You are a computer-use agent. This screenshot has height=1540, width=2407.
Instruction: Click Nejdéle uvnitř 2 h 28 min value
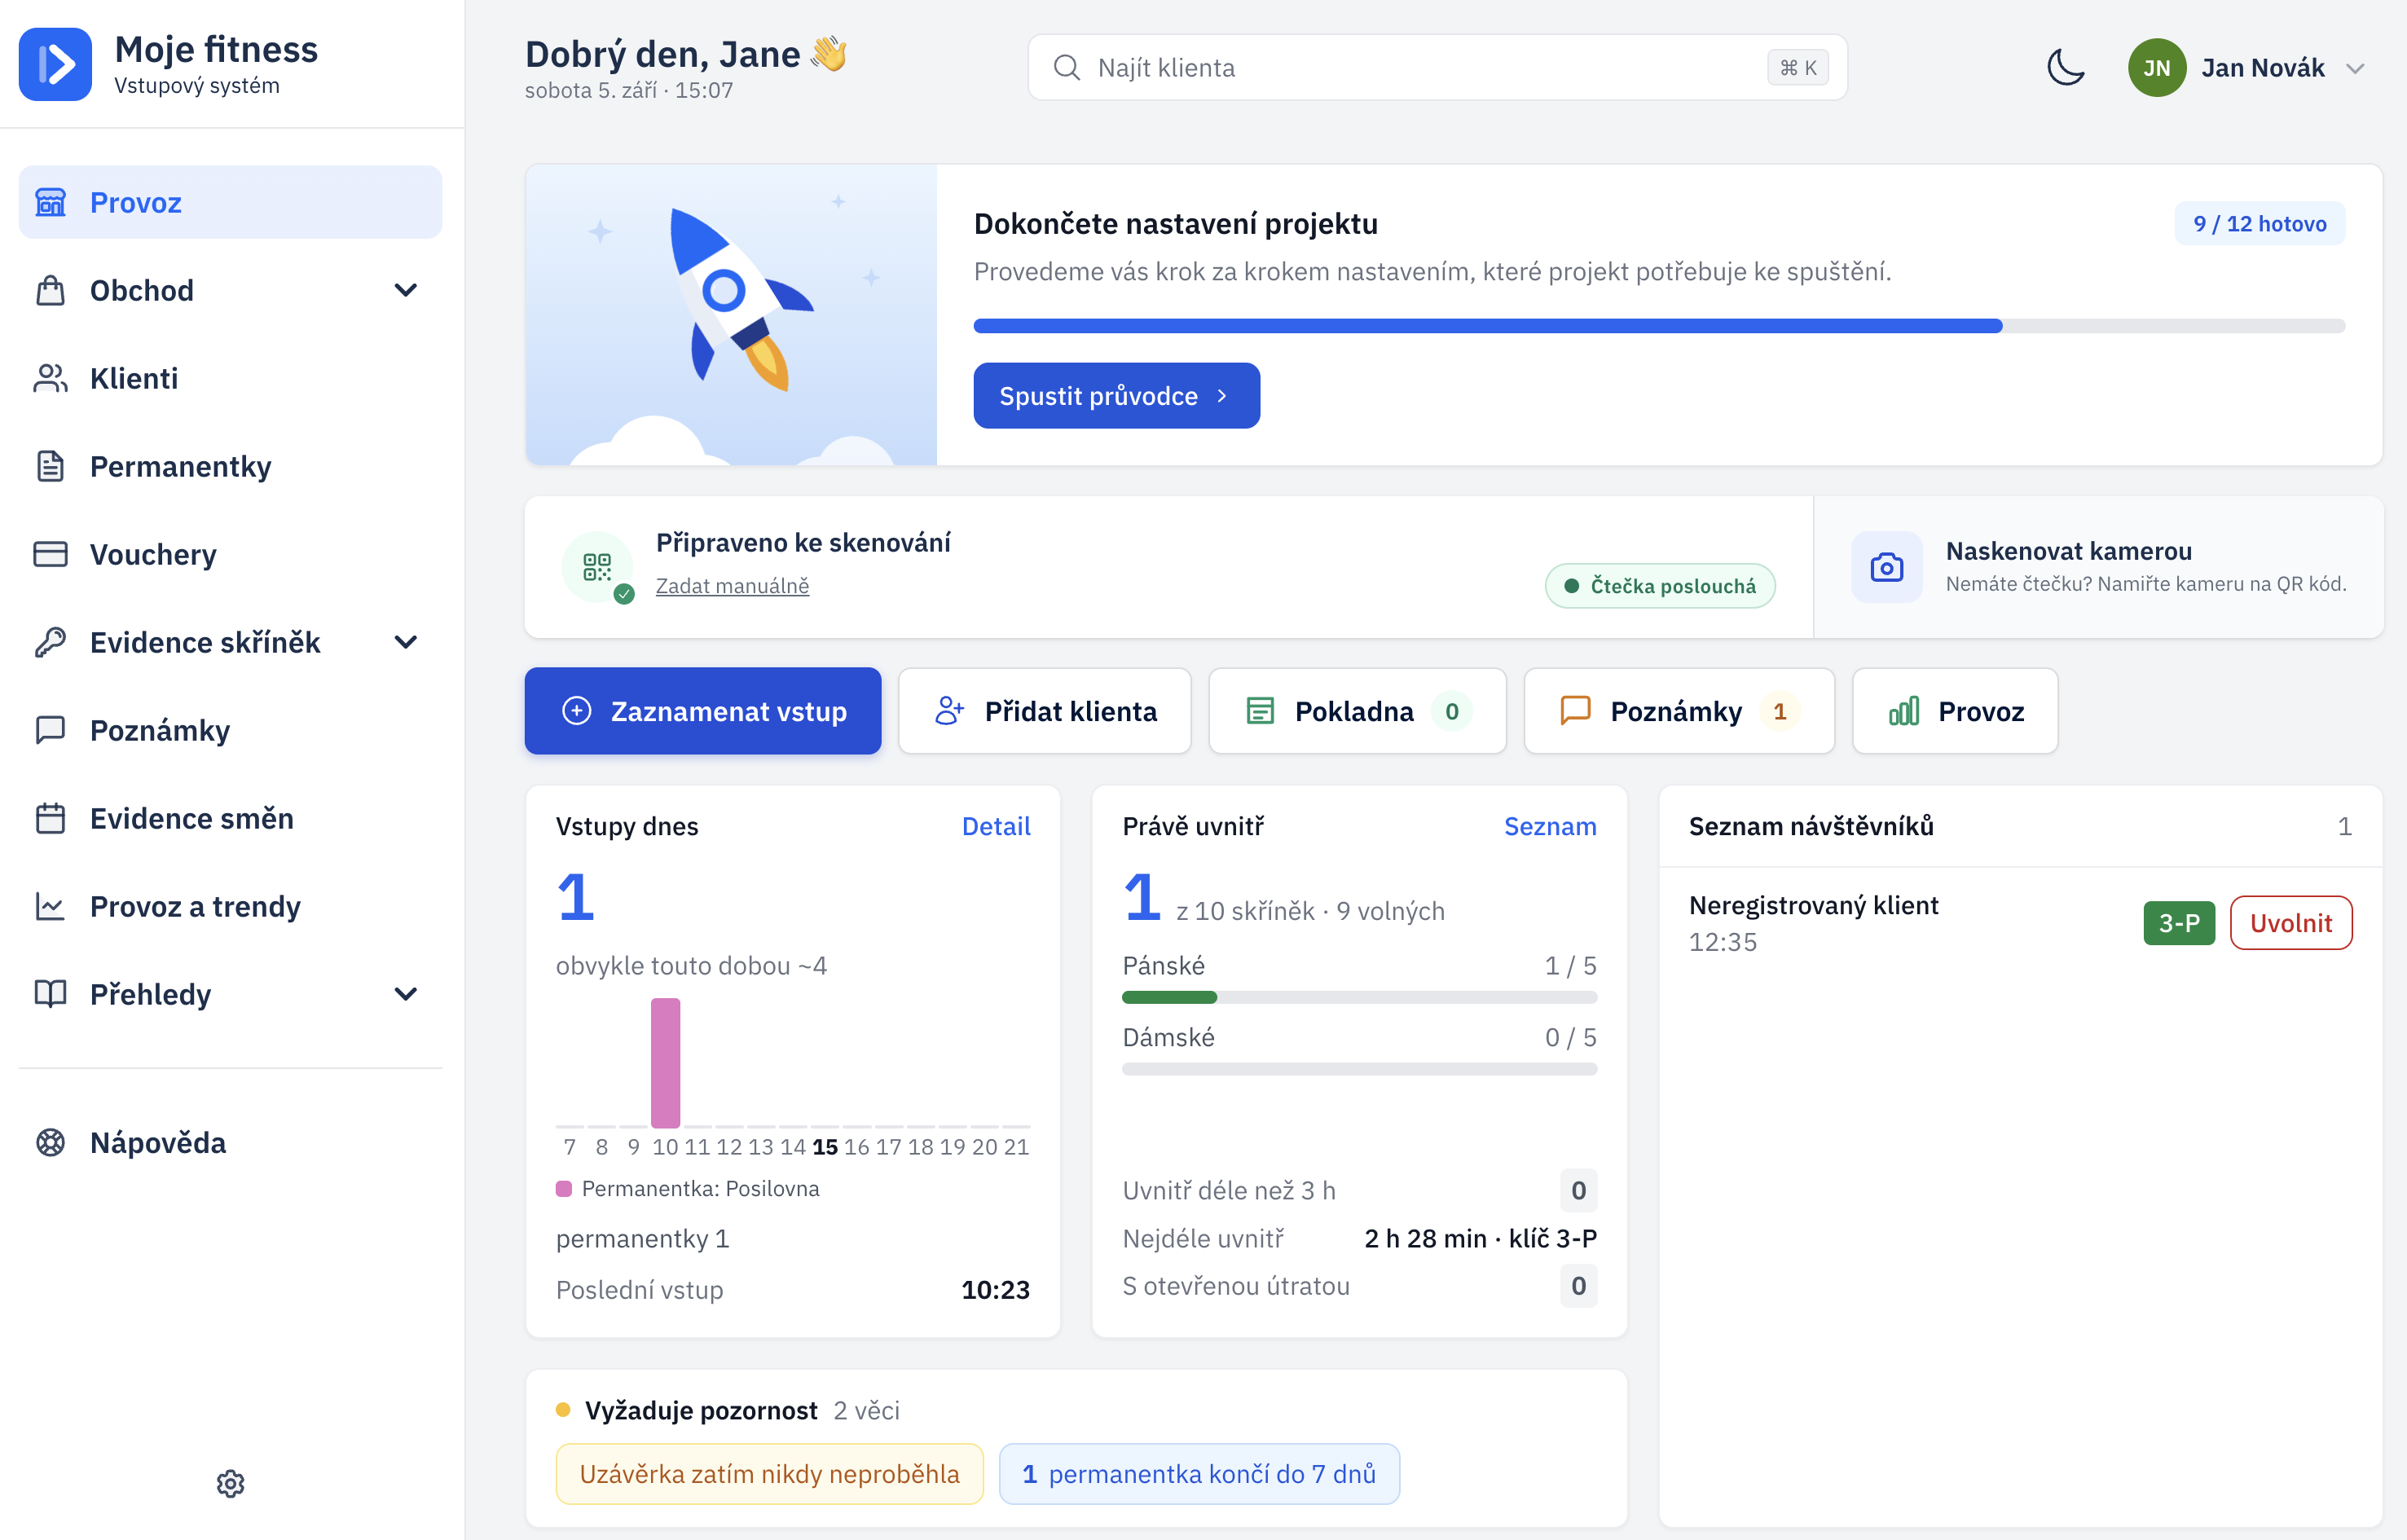coord(1480,1238)
